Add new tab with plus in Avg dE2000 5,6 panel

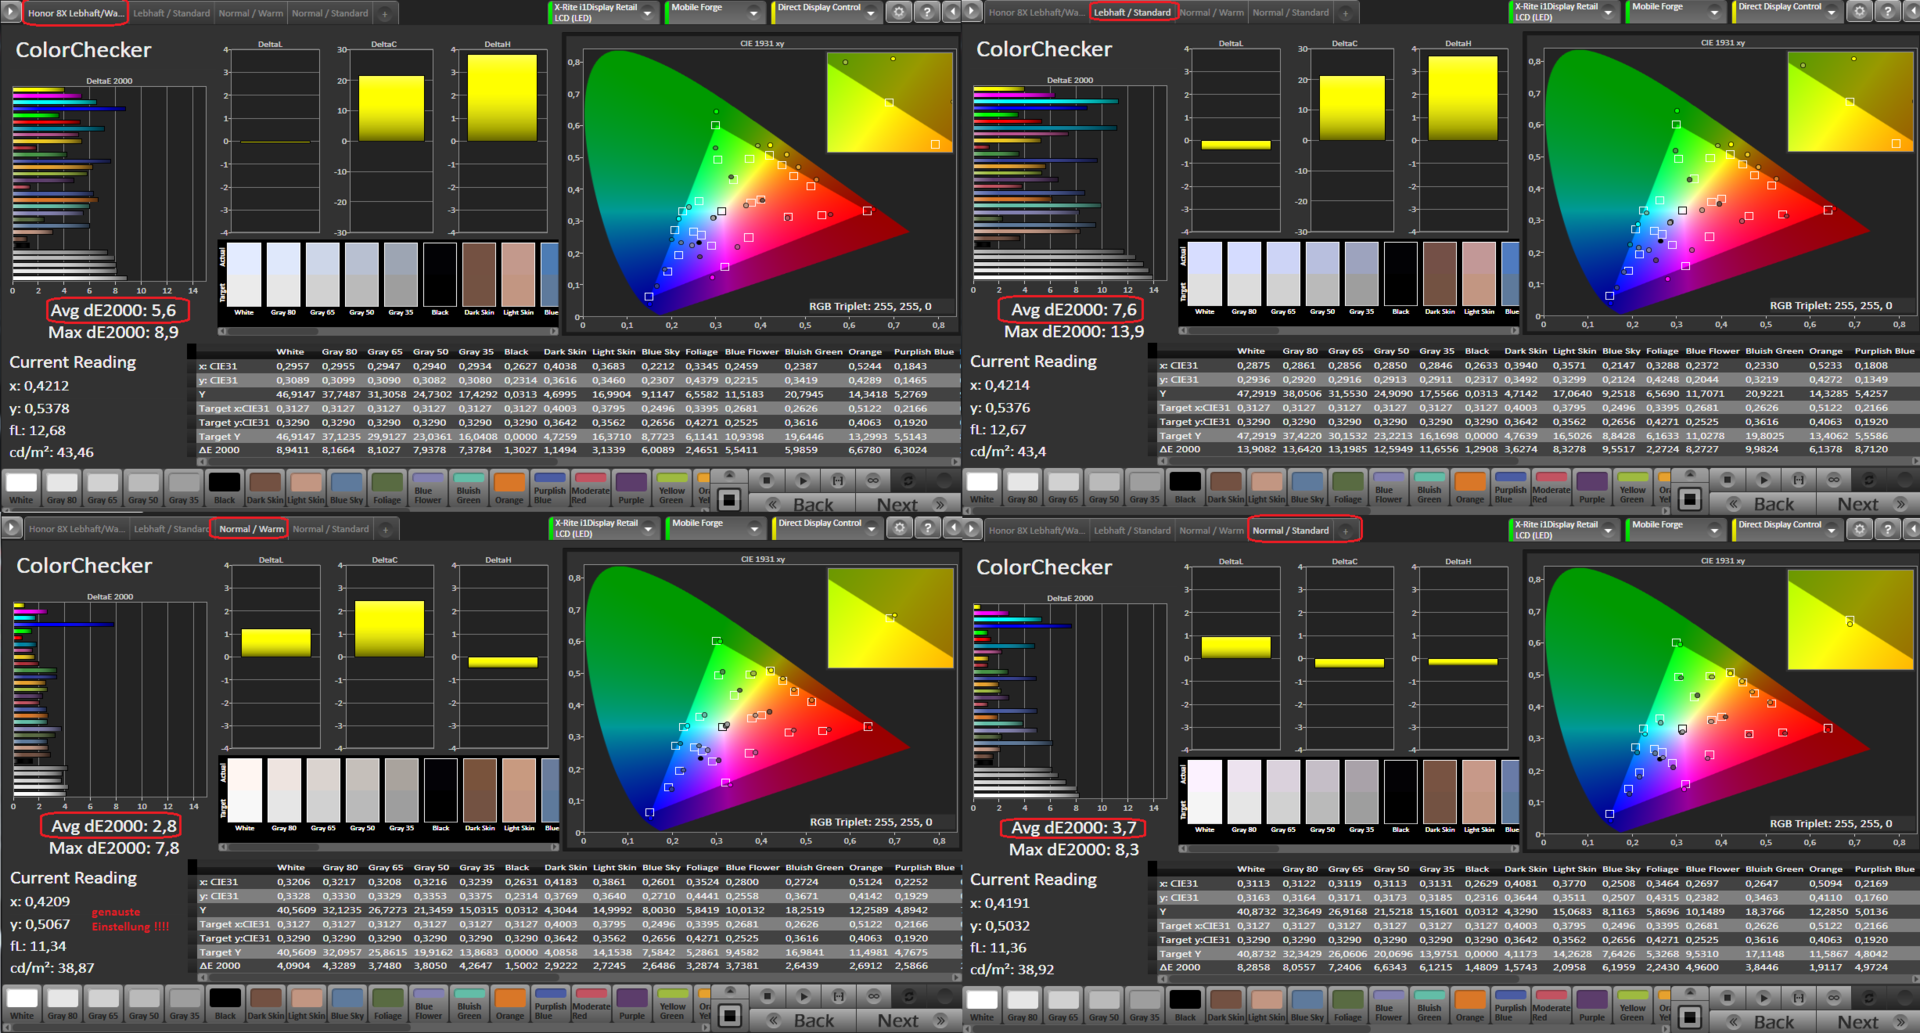coord(384,14)
